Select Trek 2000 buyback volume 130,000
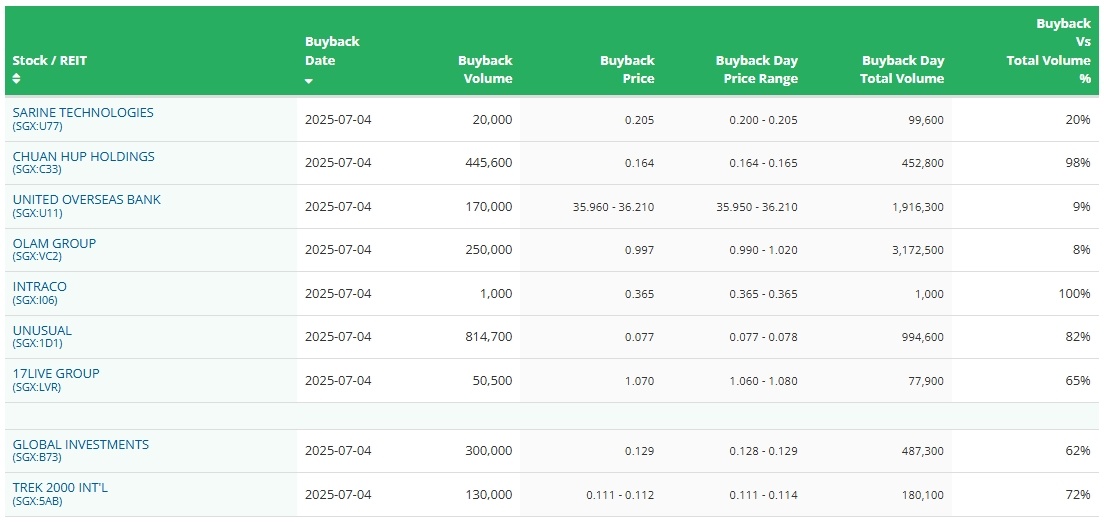The image size is (1104, 522). click(489, 495)
